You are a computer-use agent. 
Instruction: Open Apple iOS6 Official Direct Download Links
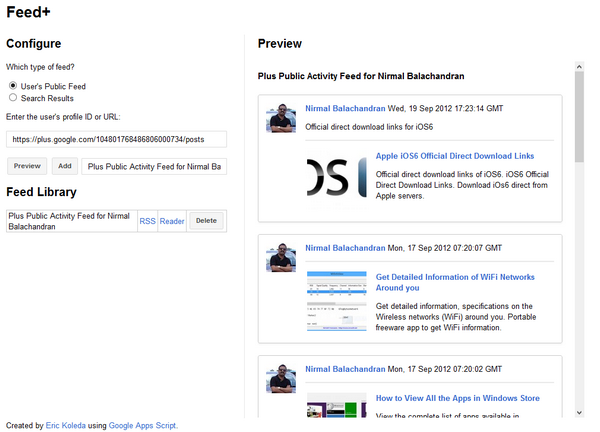click(455, 156)
